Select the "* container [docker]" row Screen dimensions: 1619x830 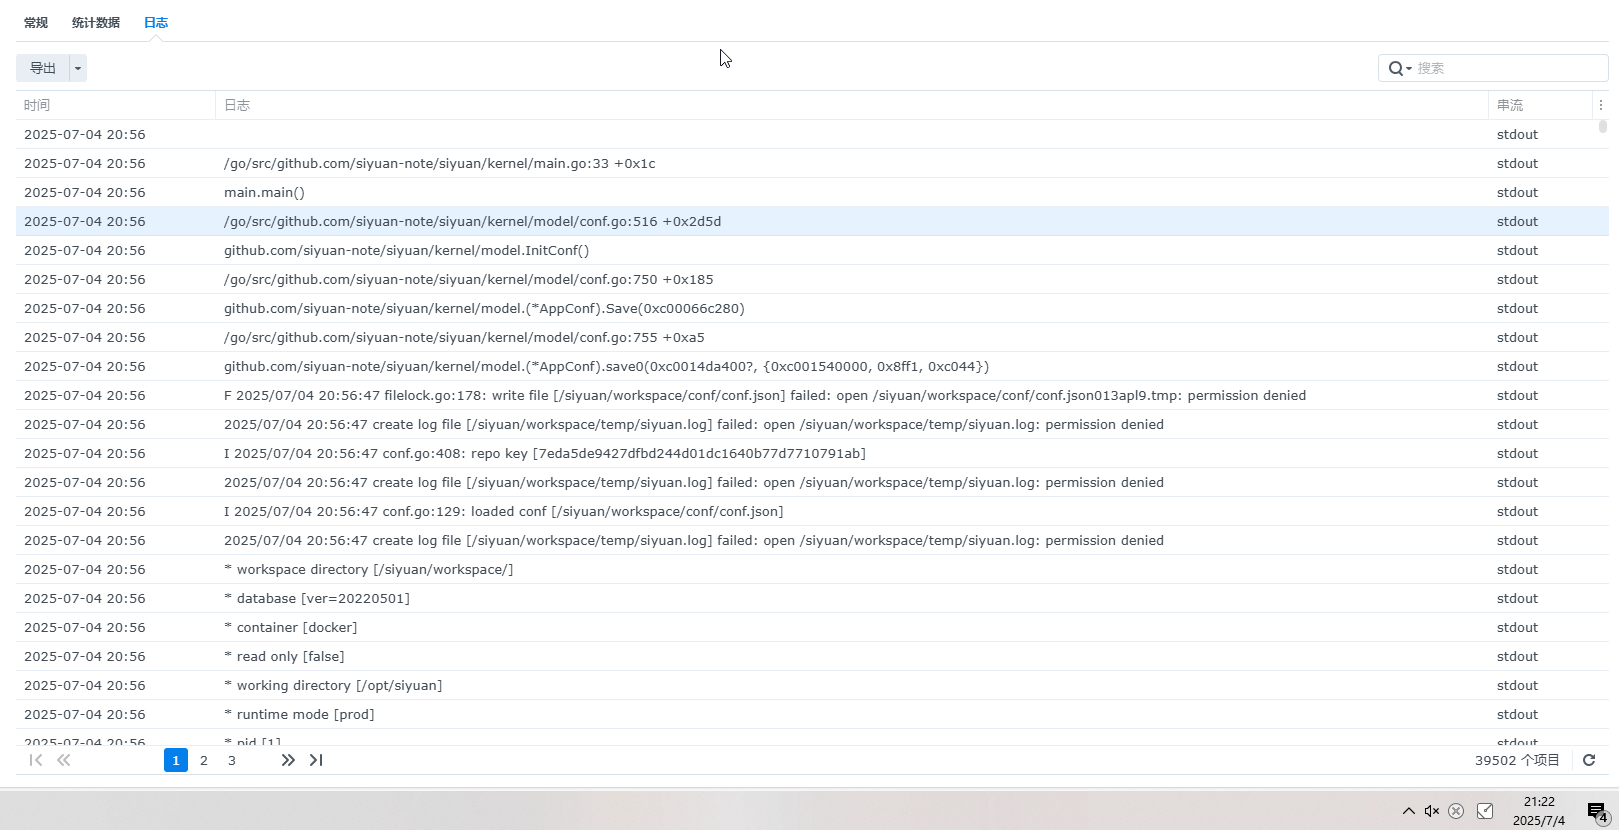pyautogui.click(x=812, y=627)
